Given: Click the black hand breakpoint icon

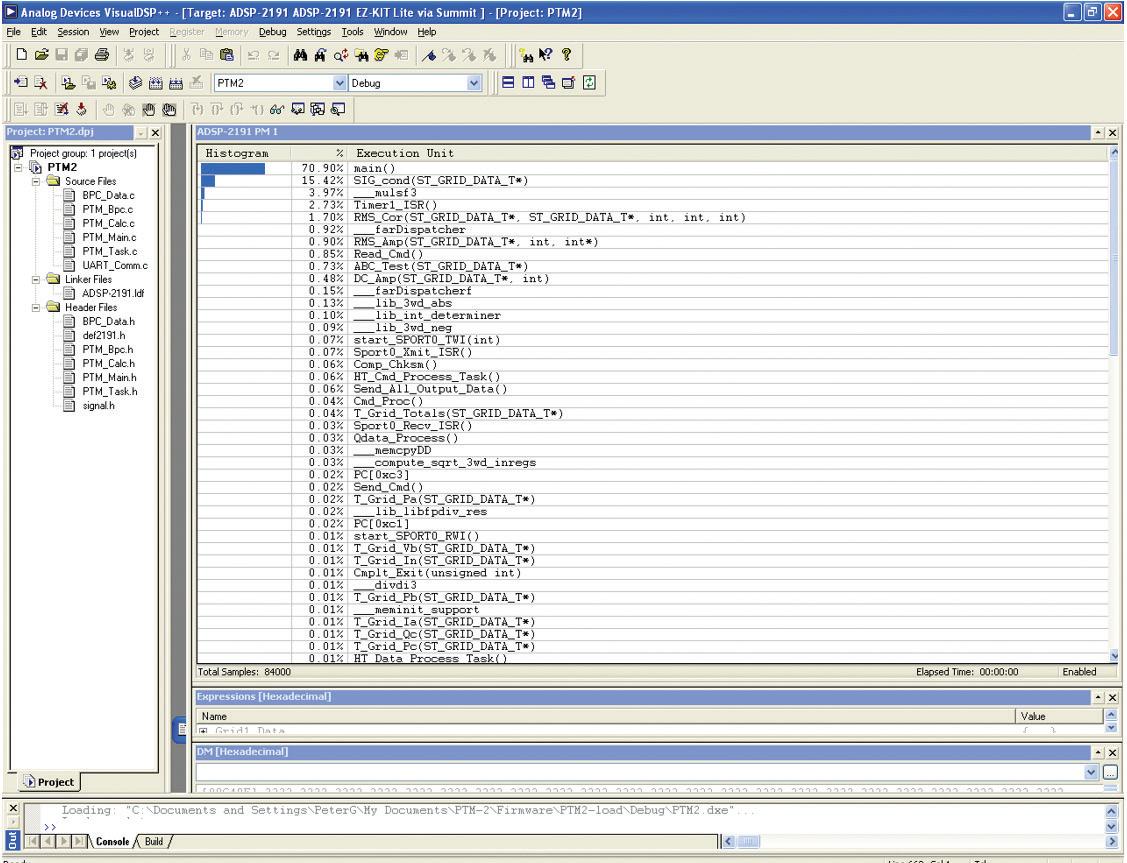Looking at the screenshot, I should (149, 109).
